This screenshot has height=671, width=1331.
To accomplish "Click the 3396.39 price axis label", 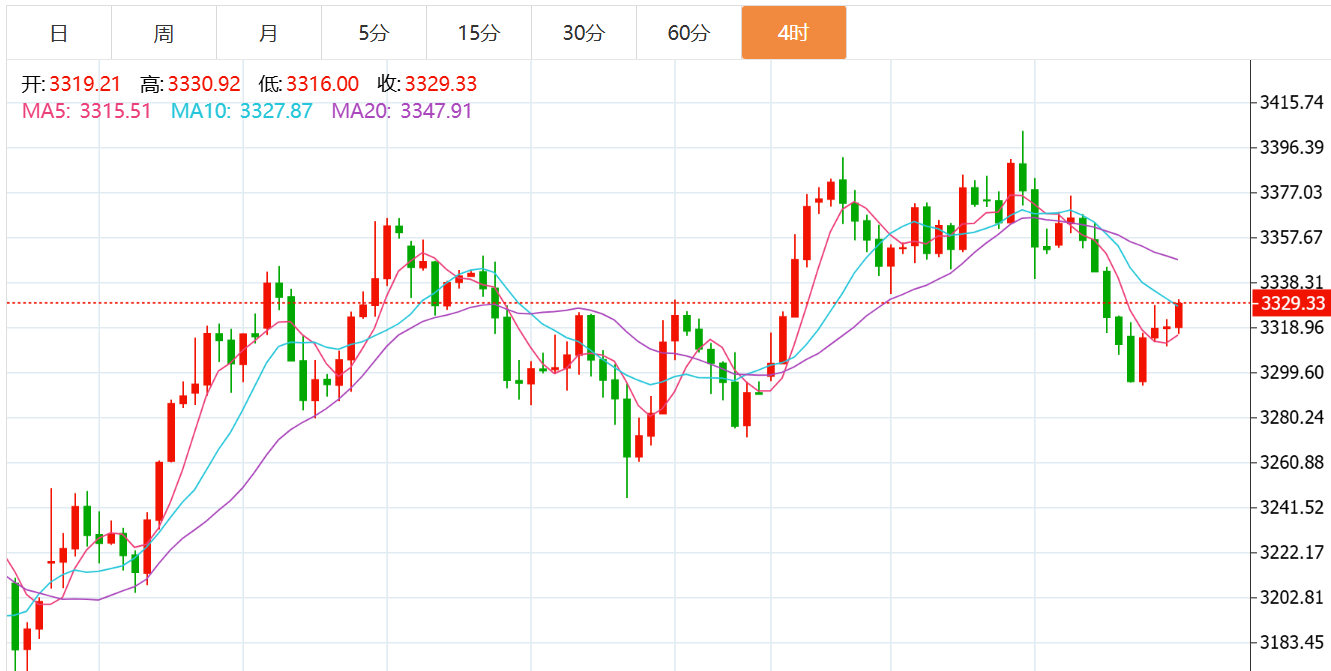I will (x=1292, y=148).
